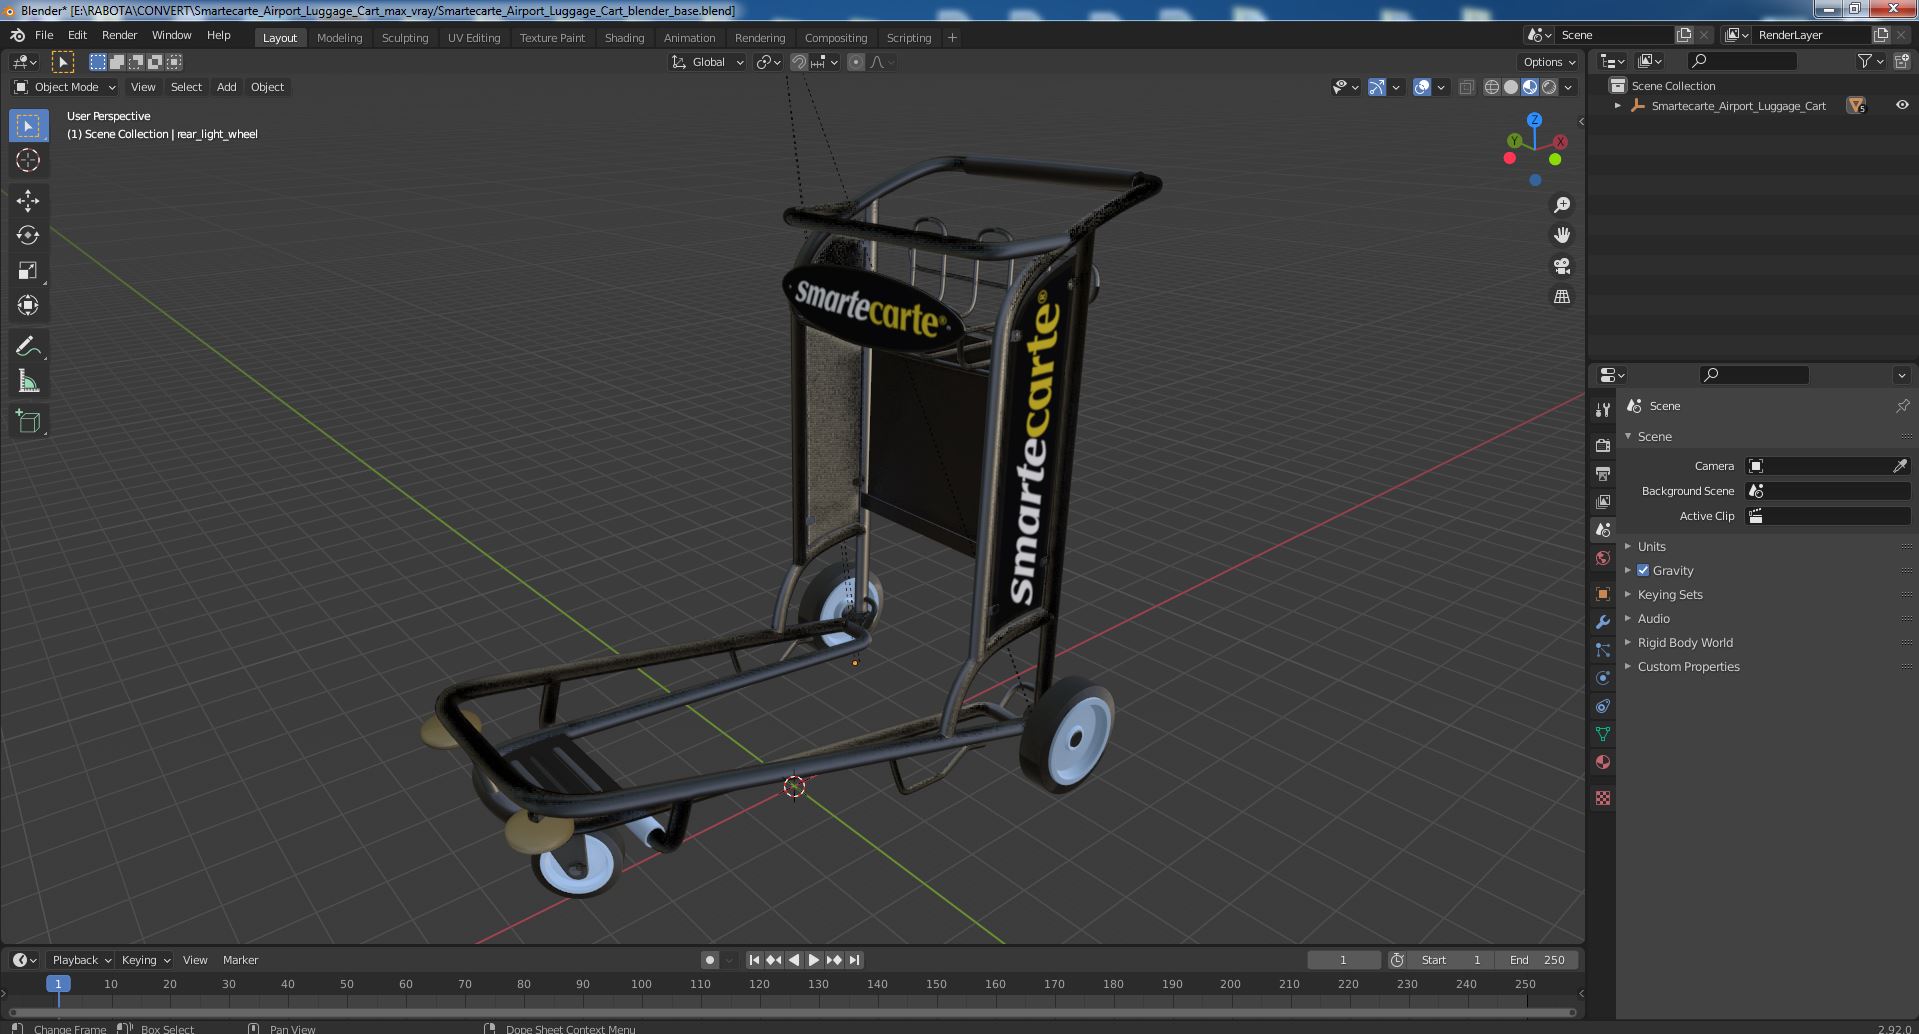Choose the Move tool
This screenshot has height=1034, width=1919.
coord(28,200)
